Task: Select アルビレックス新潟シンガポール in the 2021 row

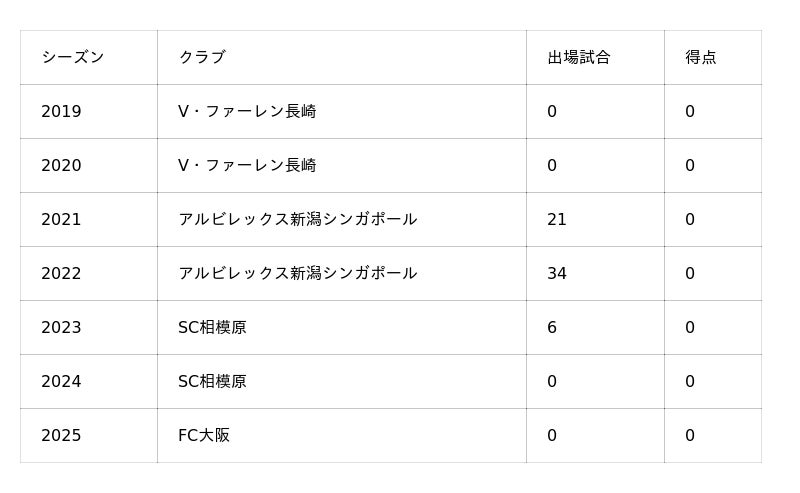Action: point(297,220)
